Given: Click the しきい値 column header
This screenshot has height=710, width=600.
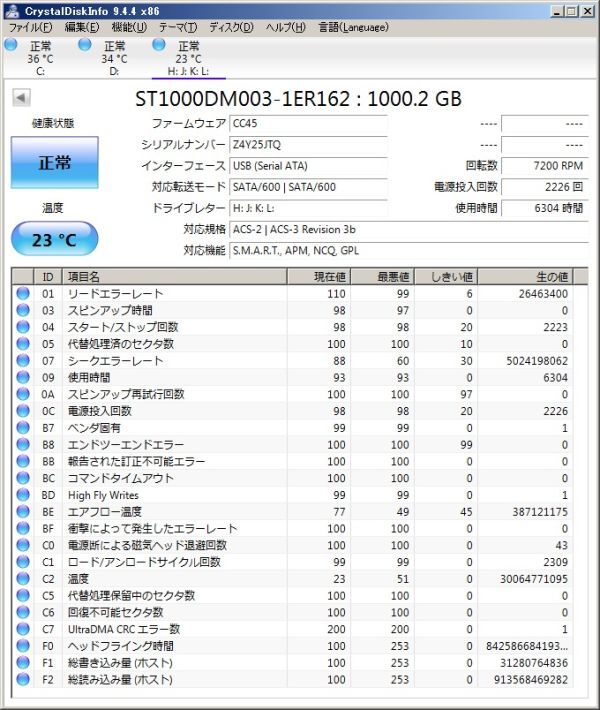Looking at the screenshot, I should (x=446, y=277).
